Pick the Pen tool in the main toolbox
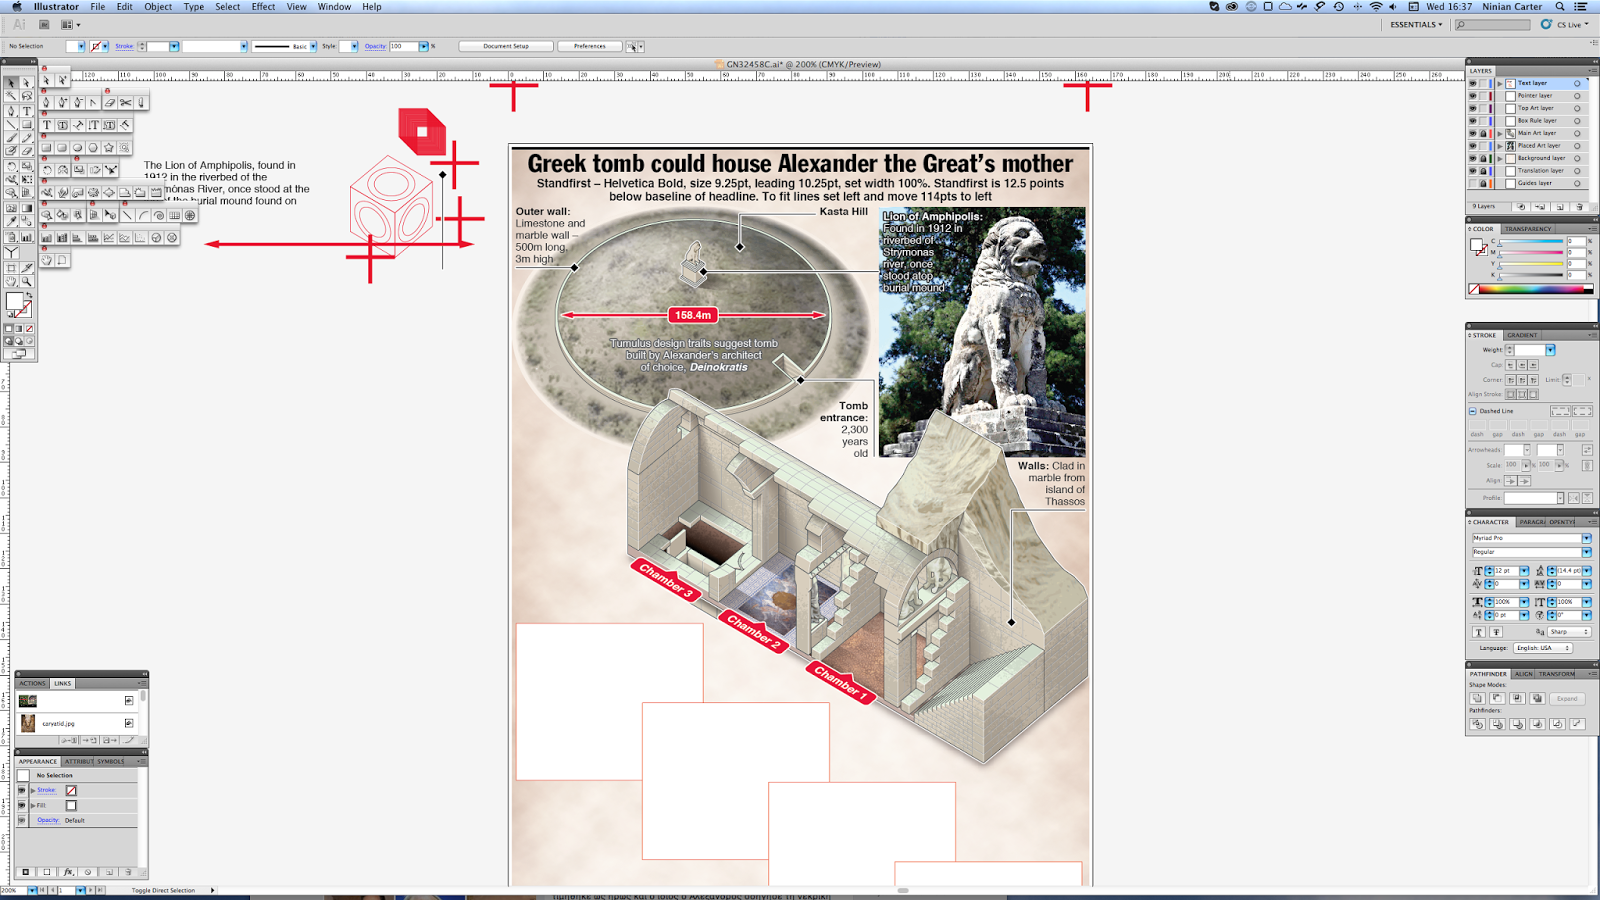Screen dimensions: 1600x900 [x=11, y=111]
